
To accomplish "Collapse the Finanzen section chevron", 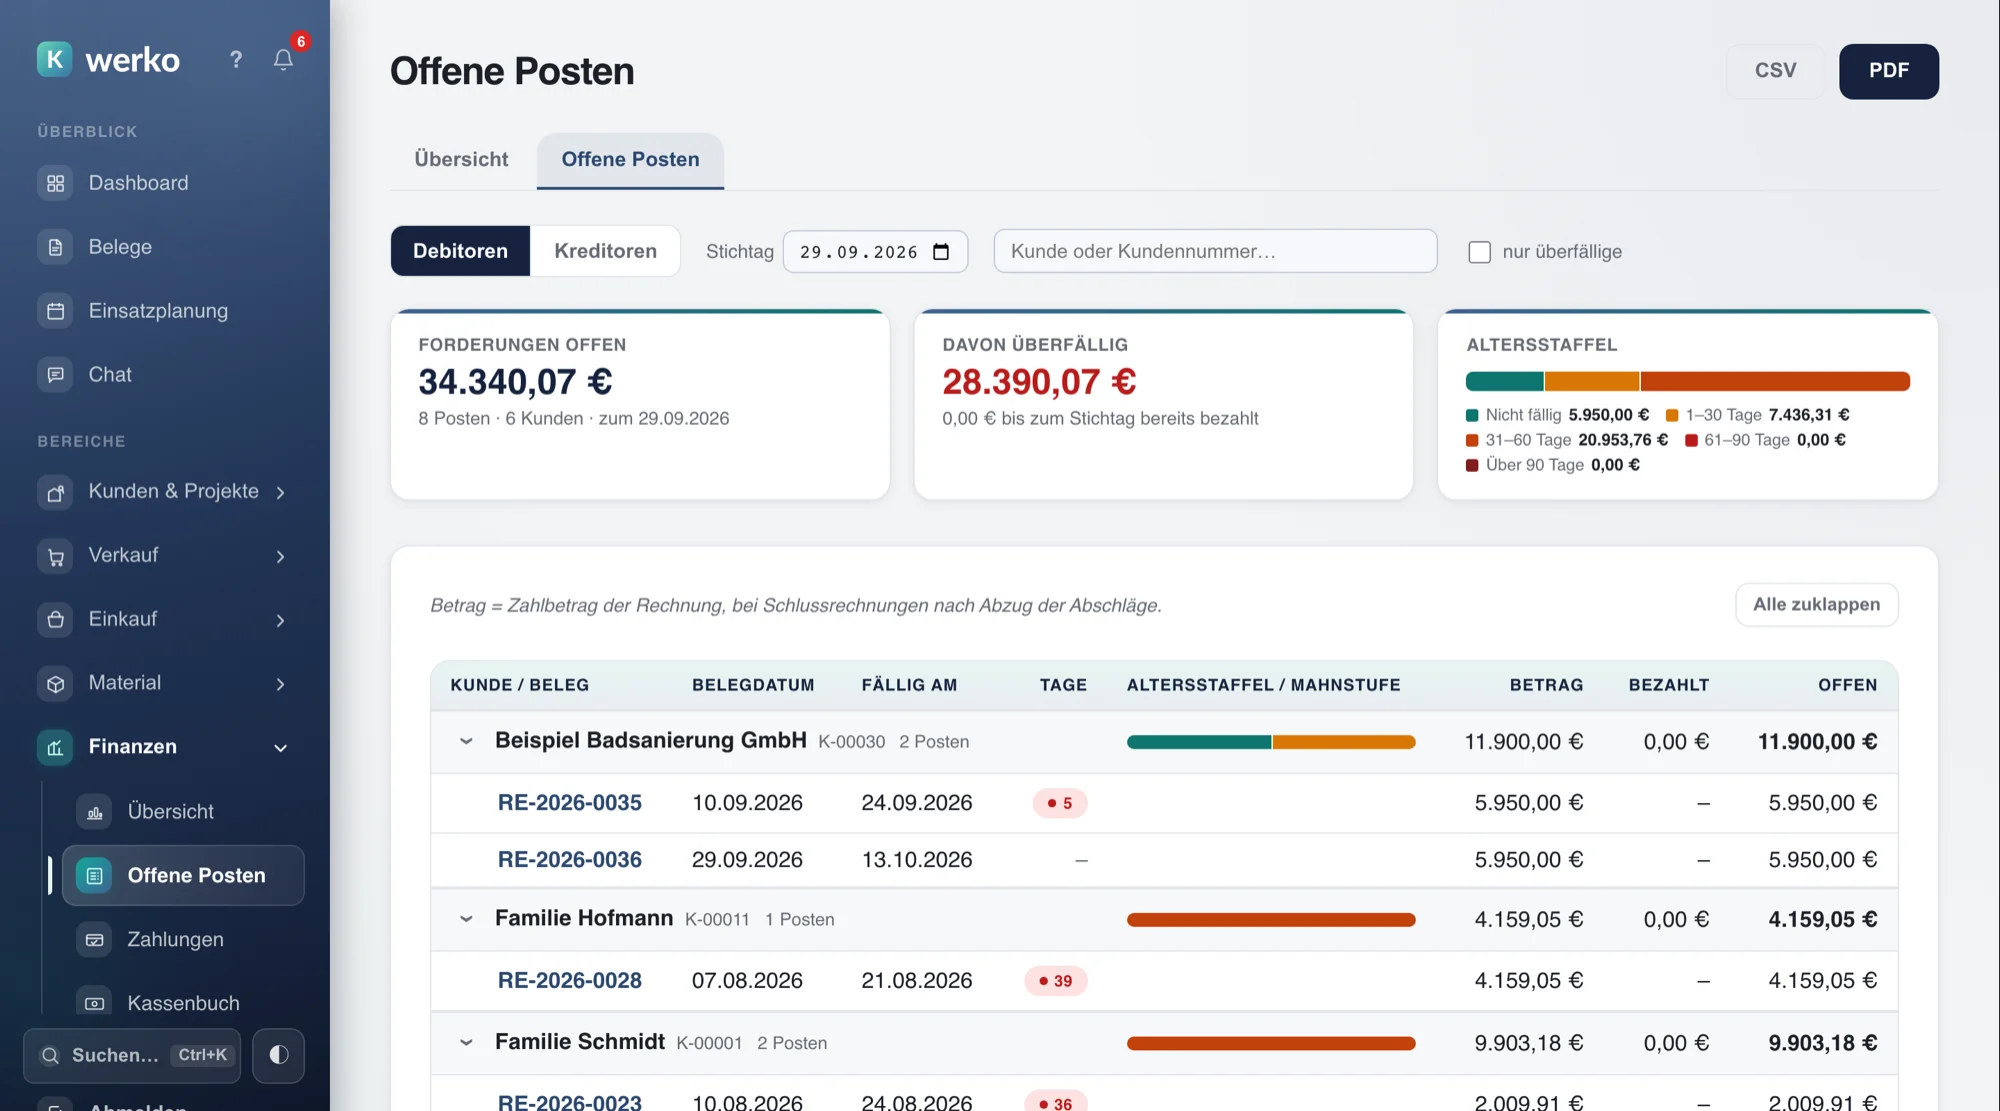I will click(x=281, y=748).
